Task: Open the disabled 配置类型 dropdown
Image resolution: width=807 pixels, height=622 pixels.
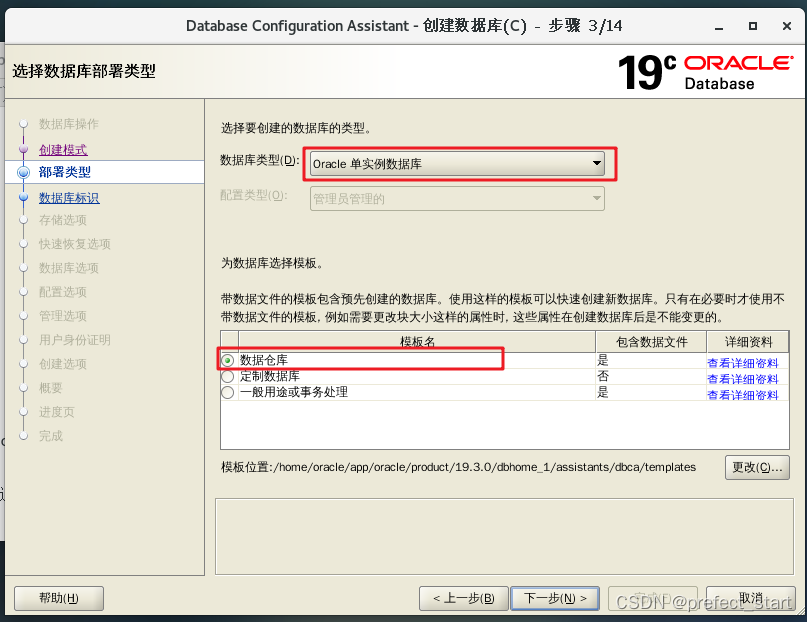Action: [457, 199]
